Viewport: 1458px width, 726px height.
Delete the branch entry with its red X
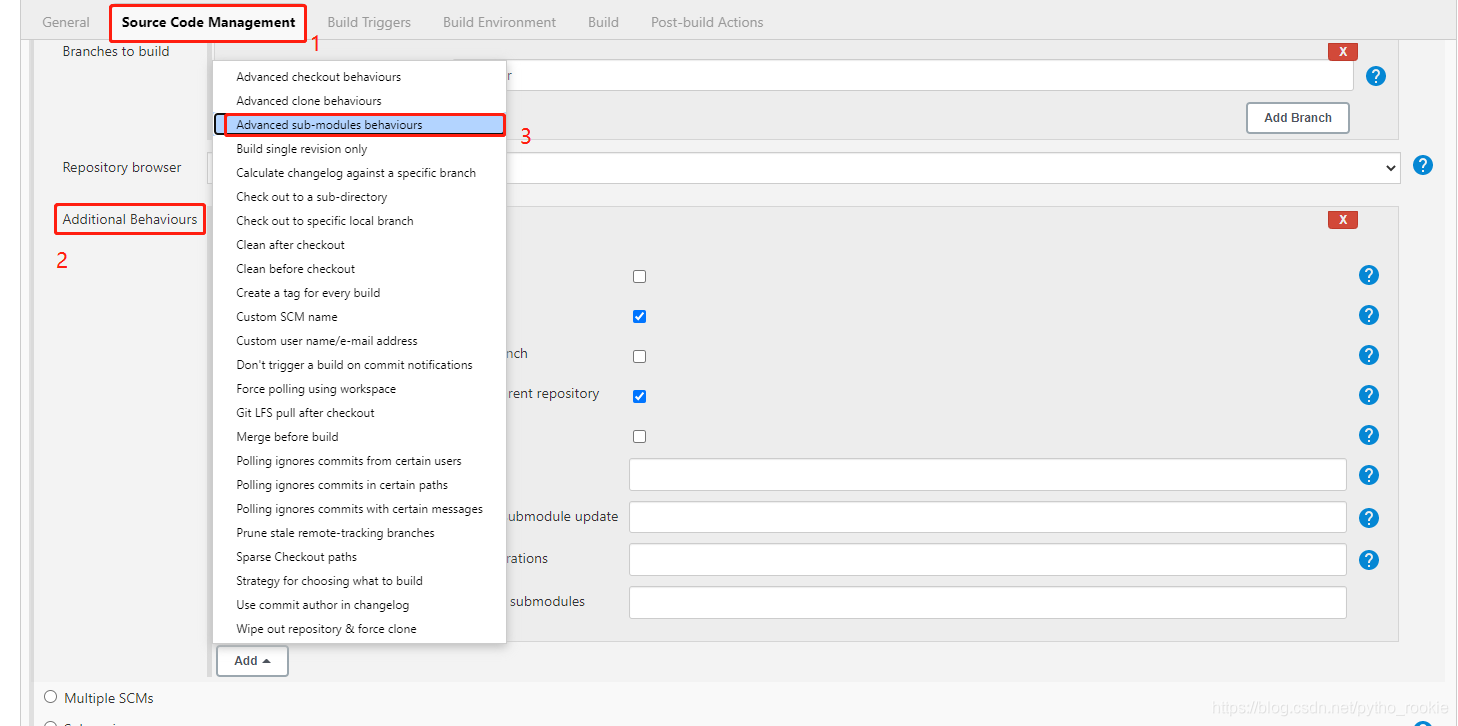coord(1342,51)
